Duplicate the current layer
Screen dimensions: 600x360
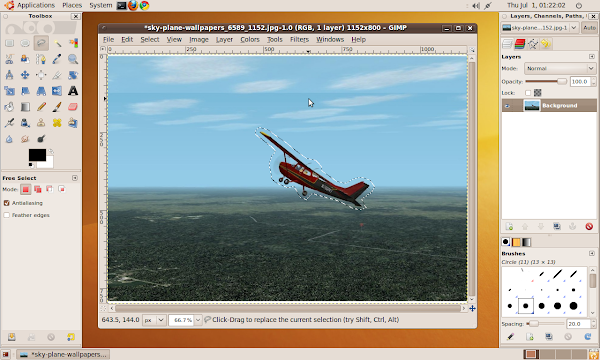click(x=557, y=226)
